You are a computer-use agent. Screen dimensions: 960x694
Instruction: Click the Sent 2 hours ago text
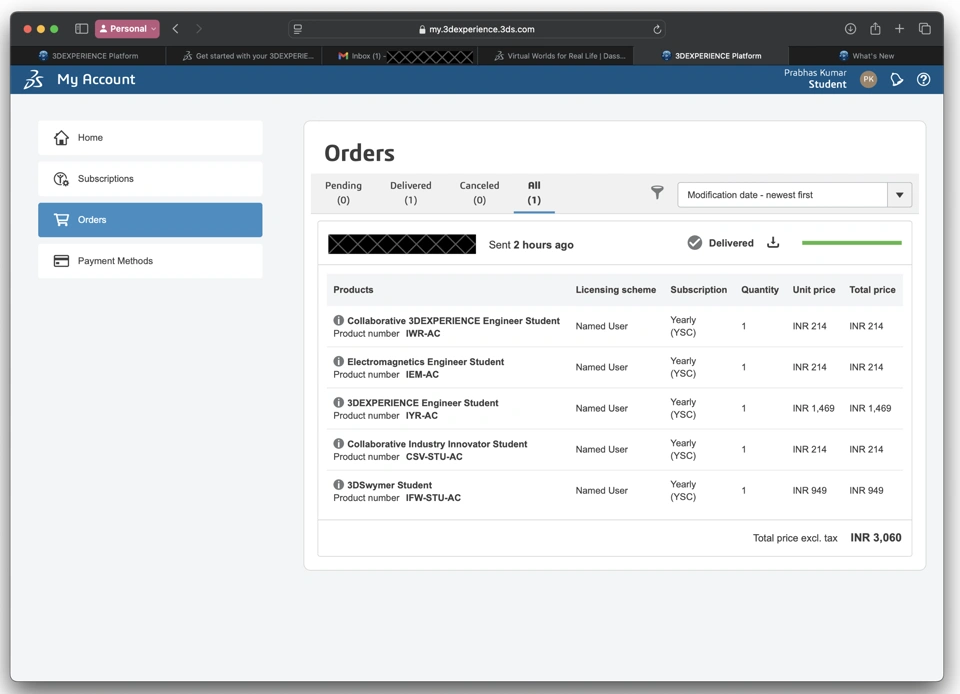[x=531, y=245]
